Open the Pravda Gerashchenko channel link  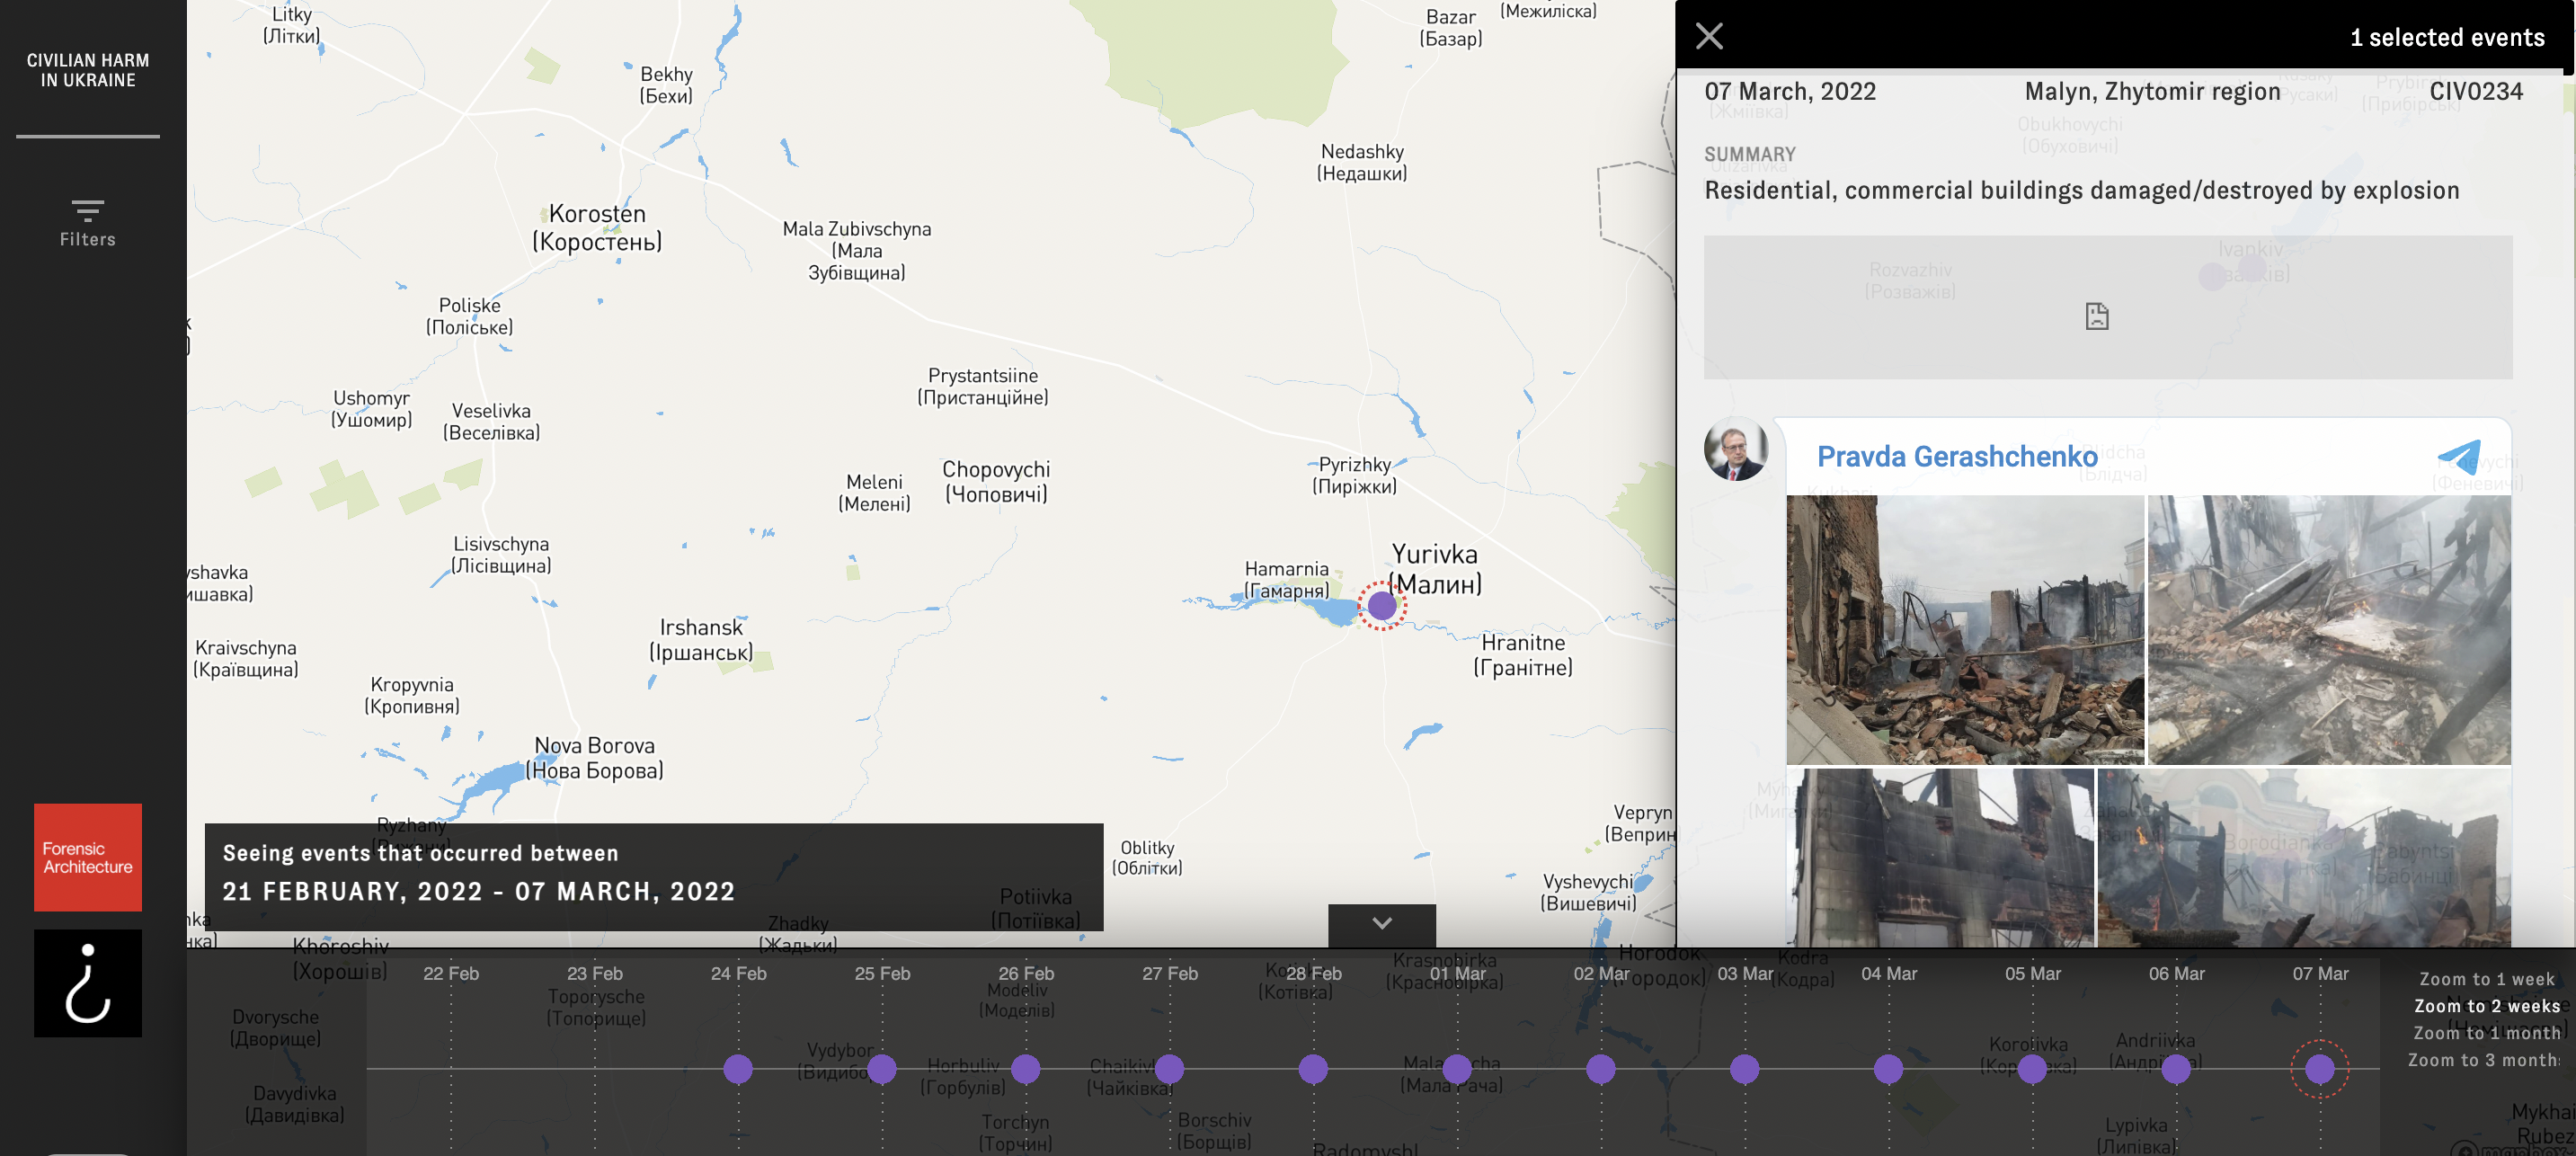tap(1957, 457)
